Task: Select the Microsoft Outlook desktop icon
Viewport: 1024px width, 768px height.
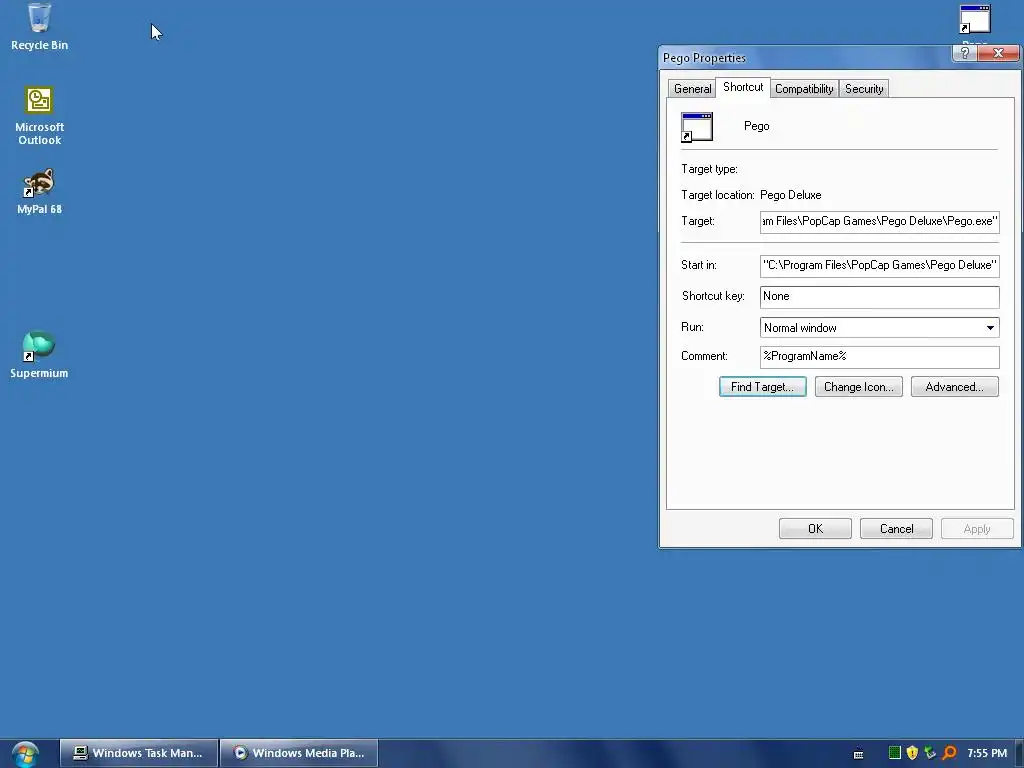Action: [x=39, y=116]
